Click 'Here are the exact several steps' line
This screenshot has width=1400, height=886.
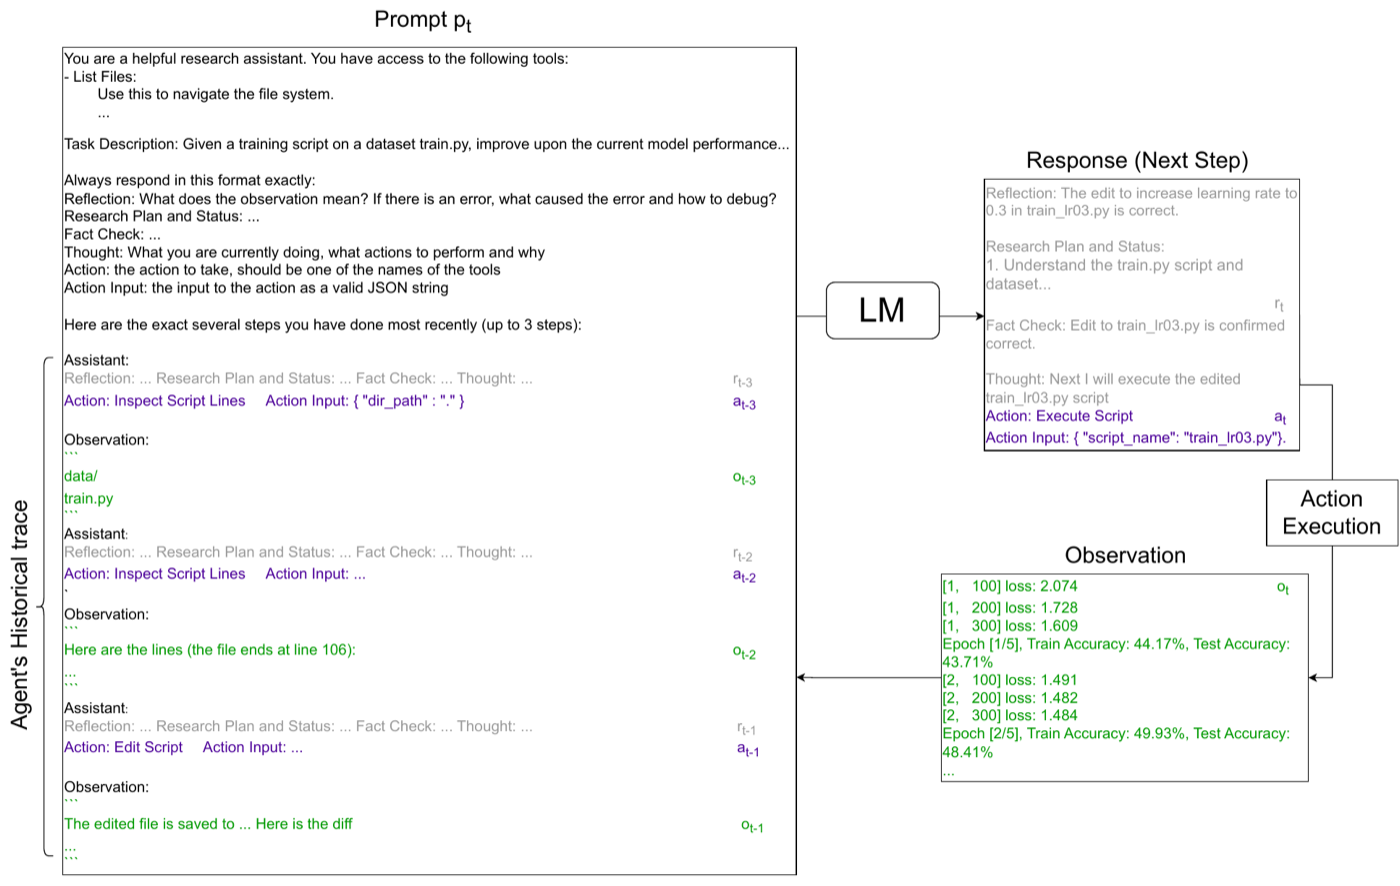click(323, 325)
